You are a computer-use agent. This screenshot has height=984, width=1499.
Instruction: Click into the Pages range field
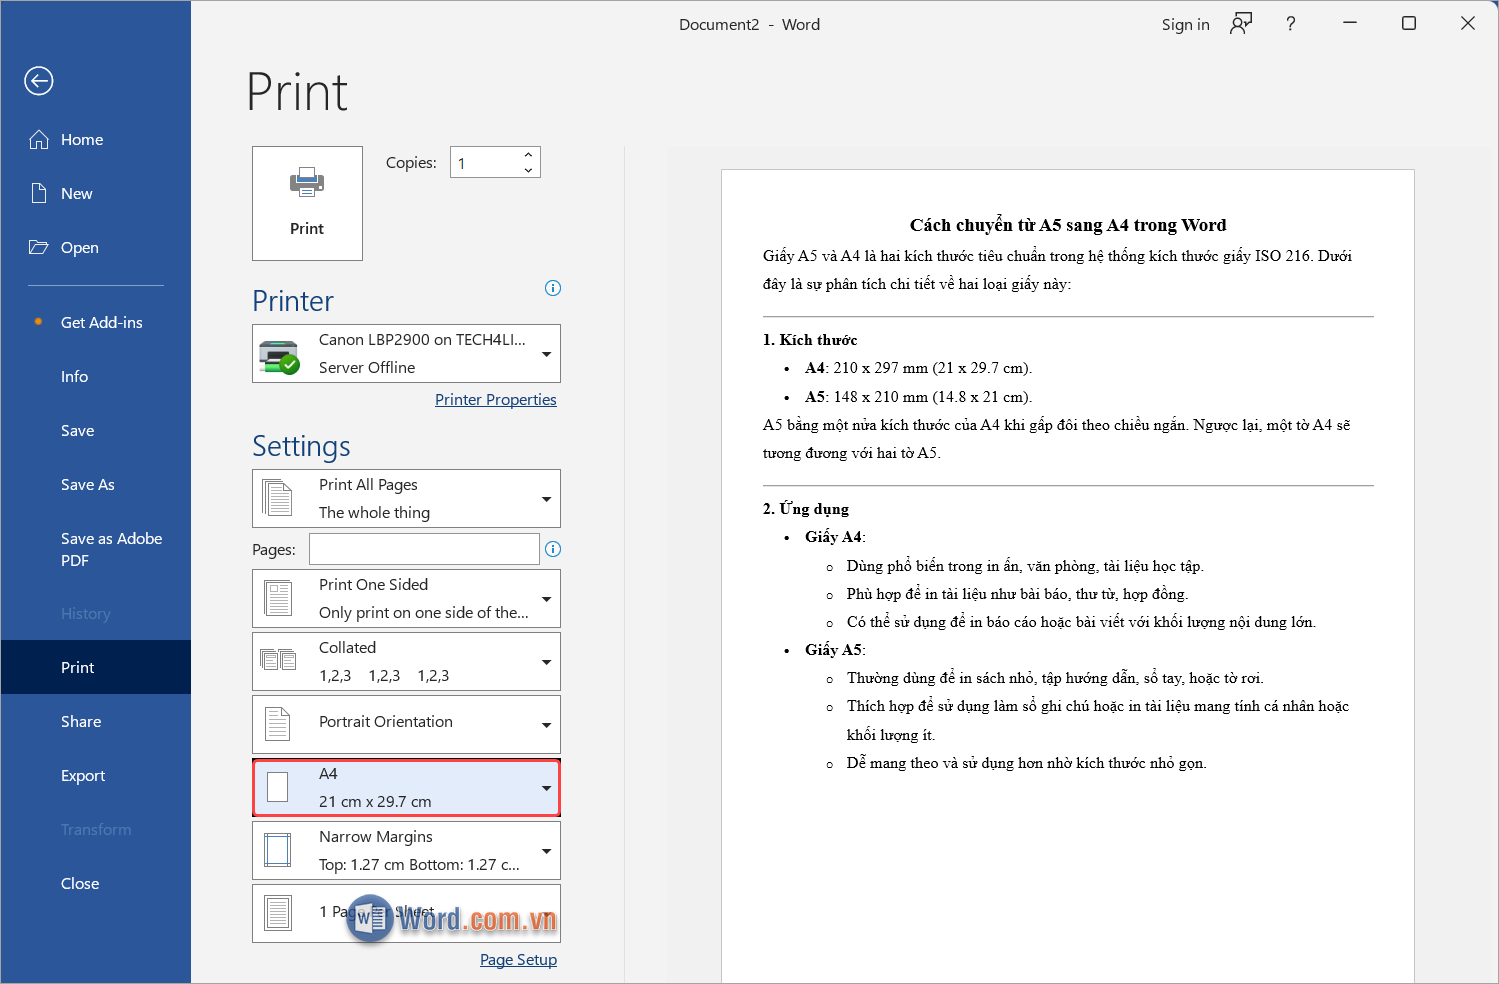pyautogui.click(x=424, y=549)
